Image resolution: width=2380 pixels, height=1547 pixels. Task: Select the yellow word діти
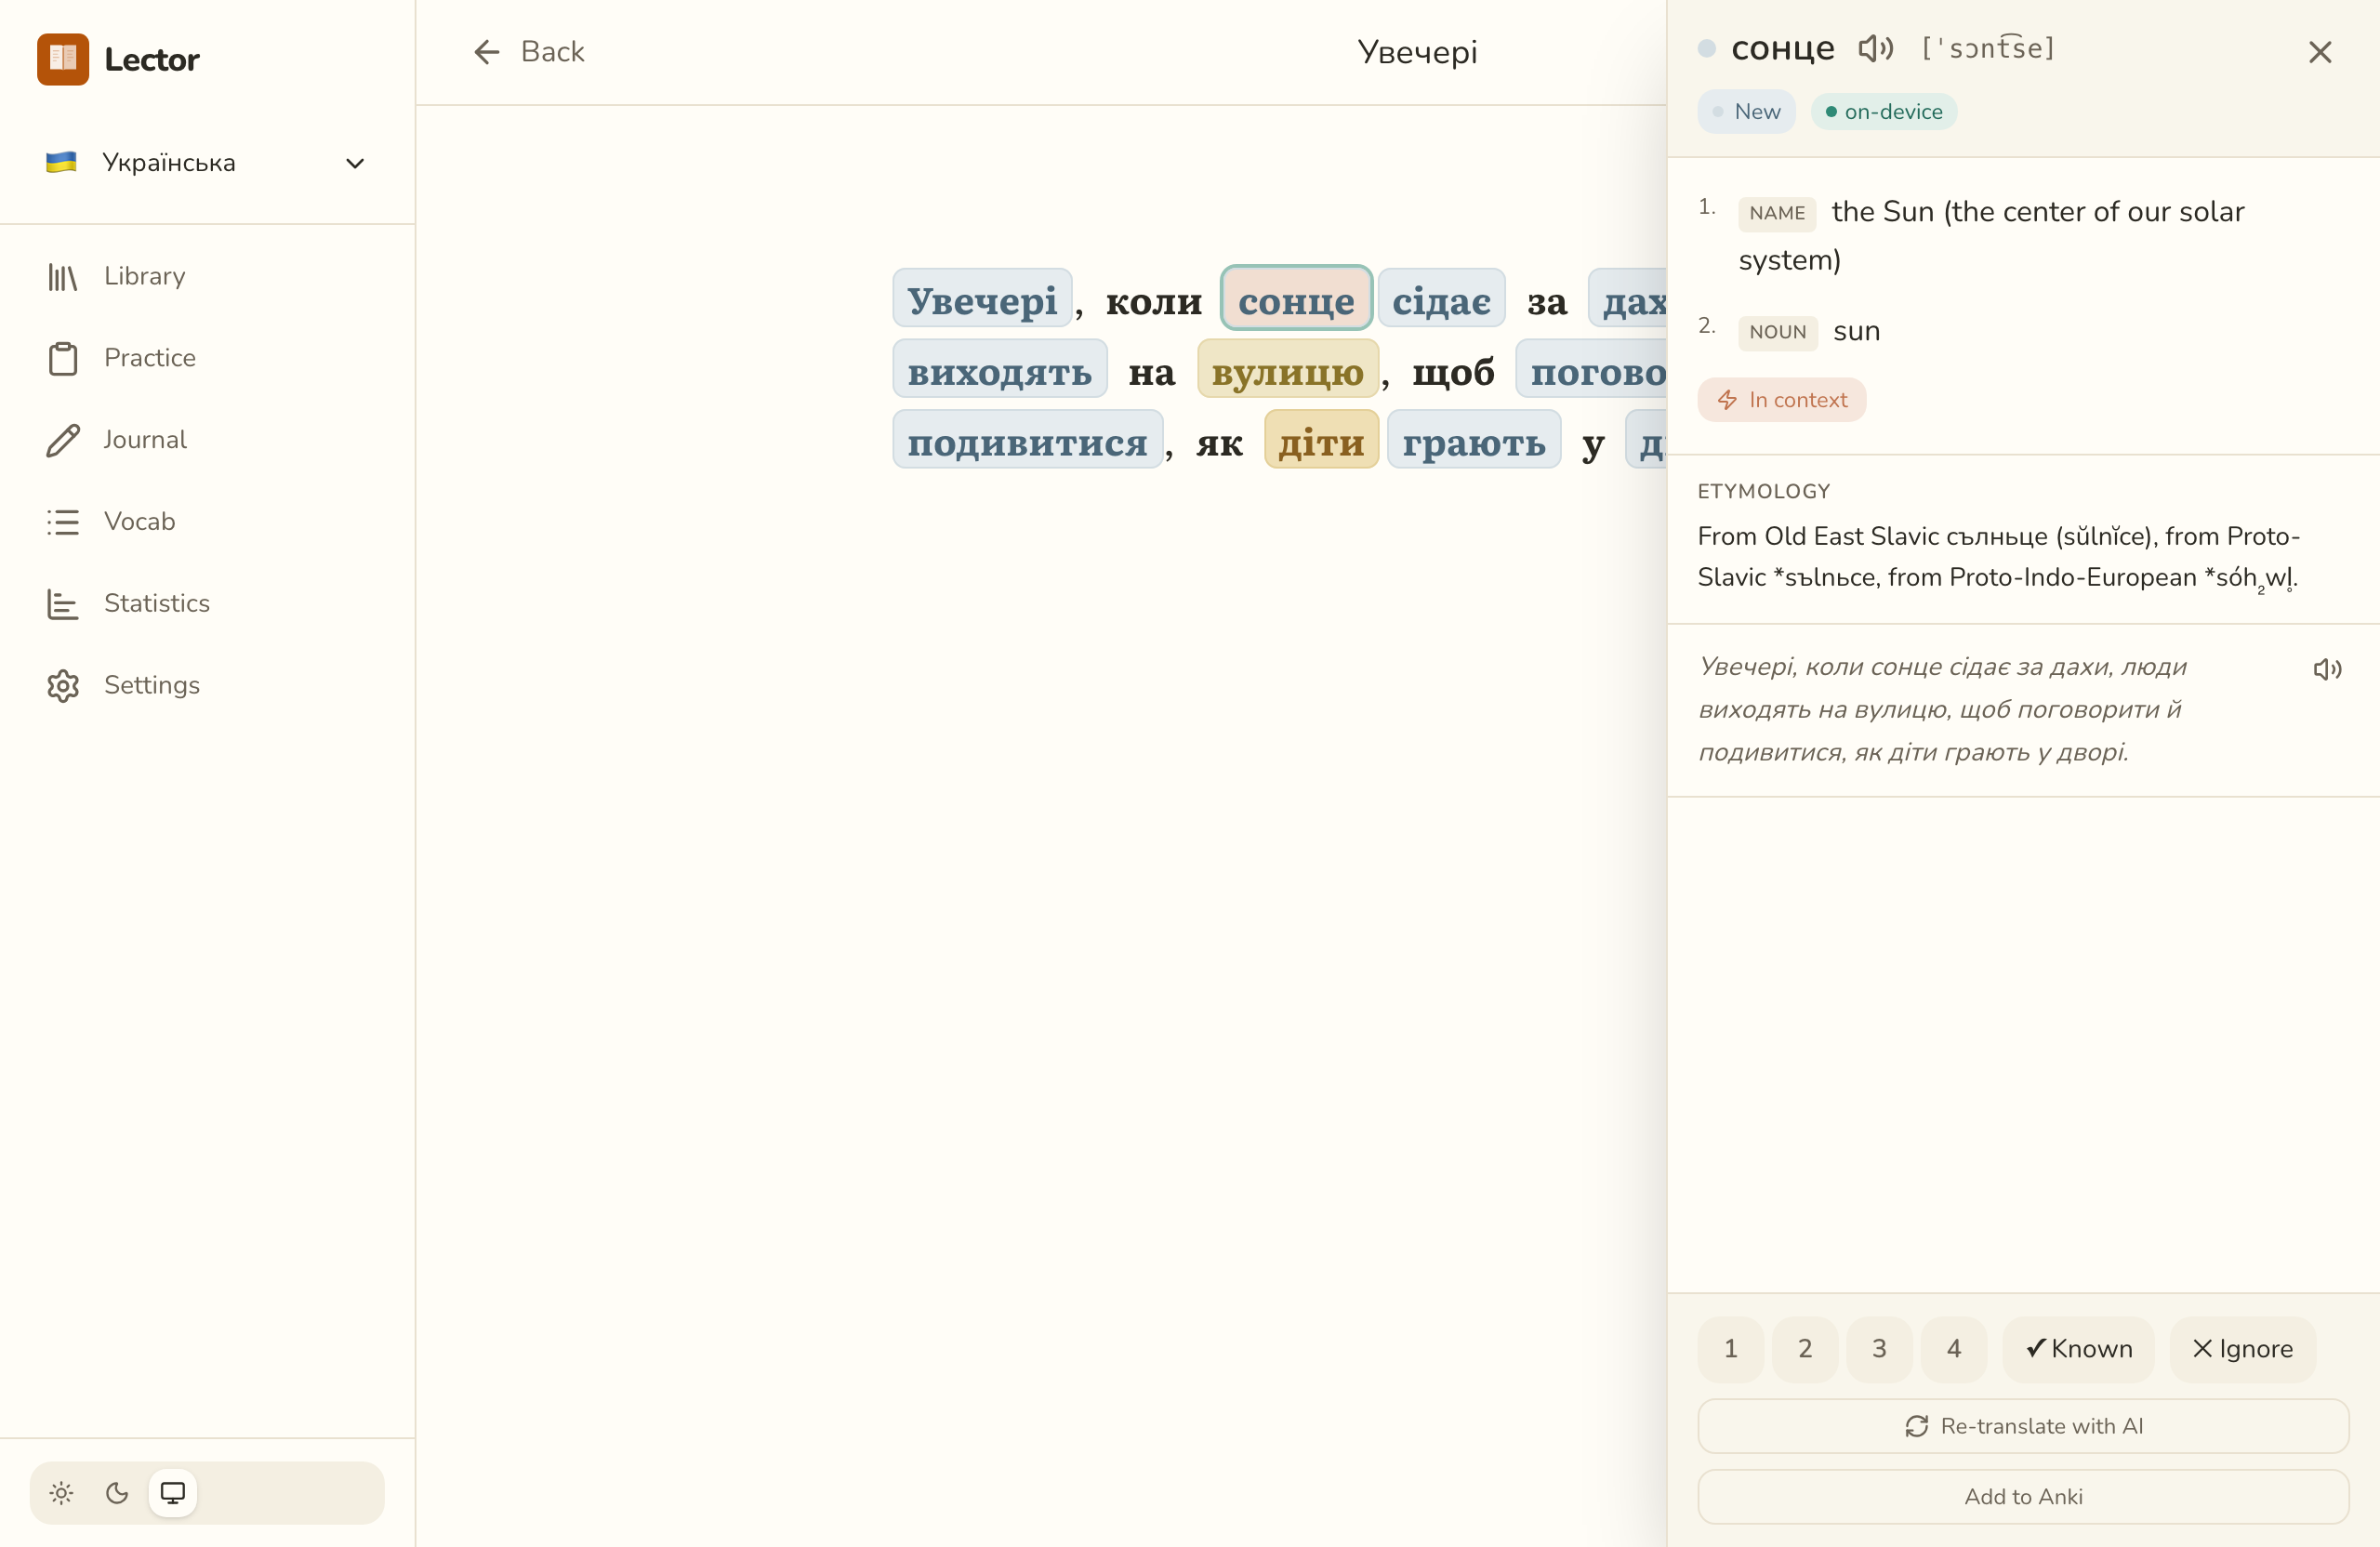pyautogui.click(x=1321, y=441)
